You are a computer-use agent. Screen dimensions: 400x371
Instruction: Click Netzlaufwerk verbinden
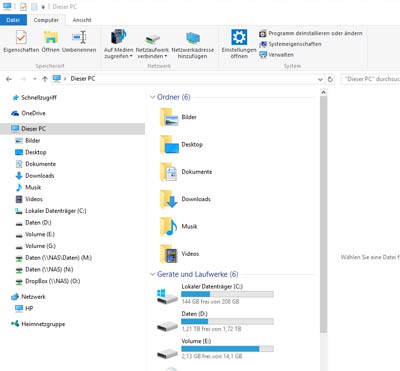click(152, 46)
